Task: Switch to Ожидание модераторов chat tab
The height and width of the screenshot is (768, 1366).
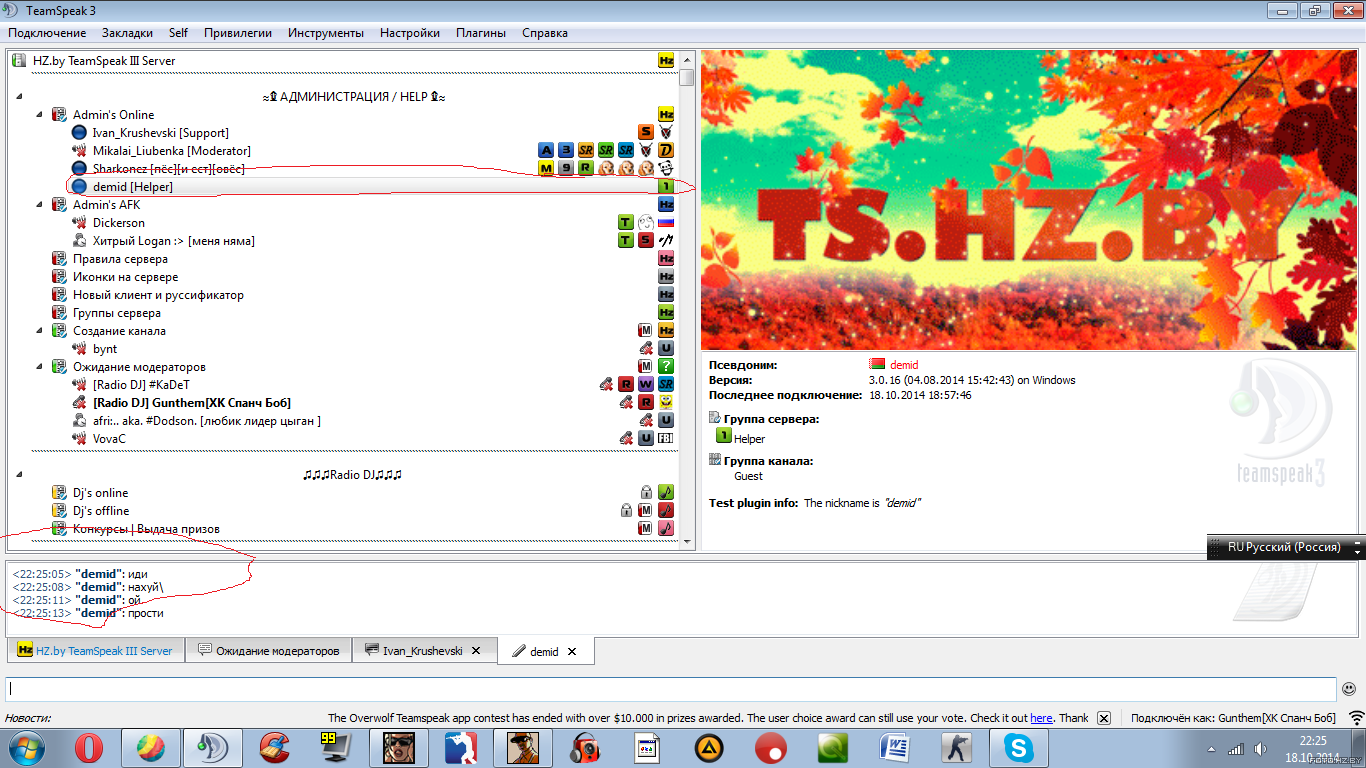Action: coord(269,650)
